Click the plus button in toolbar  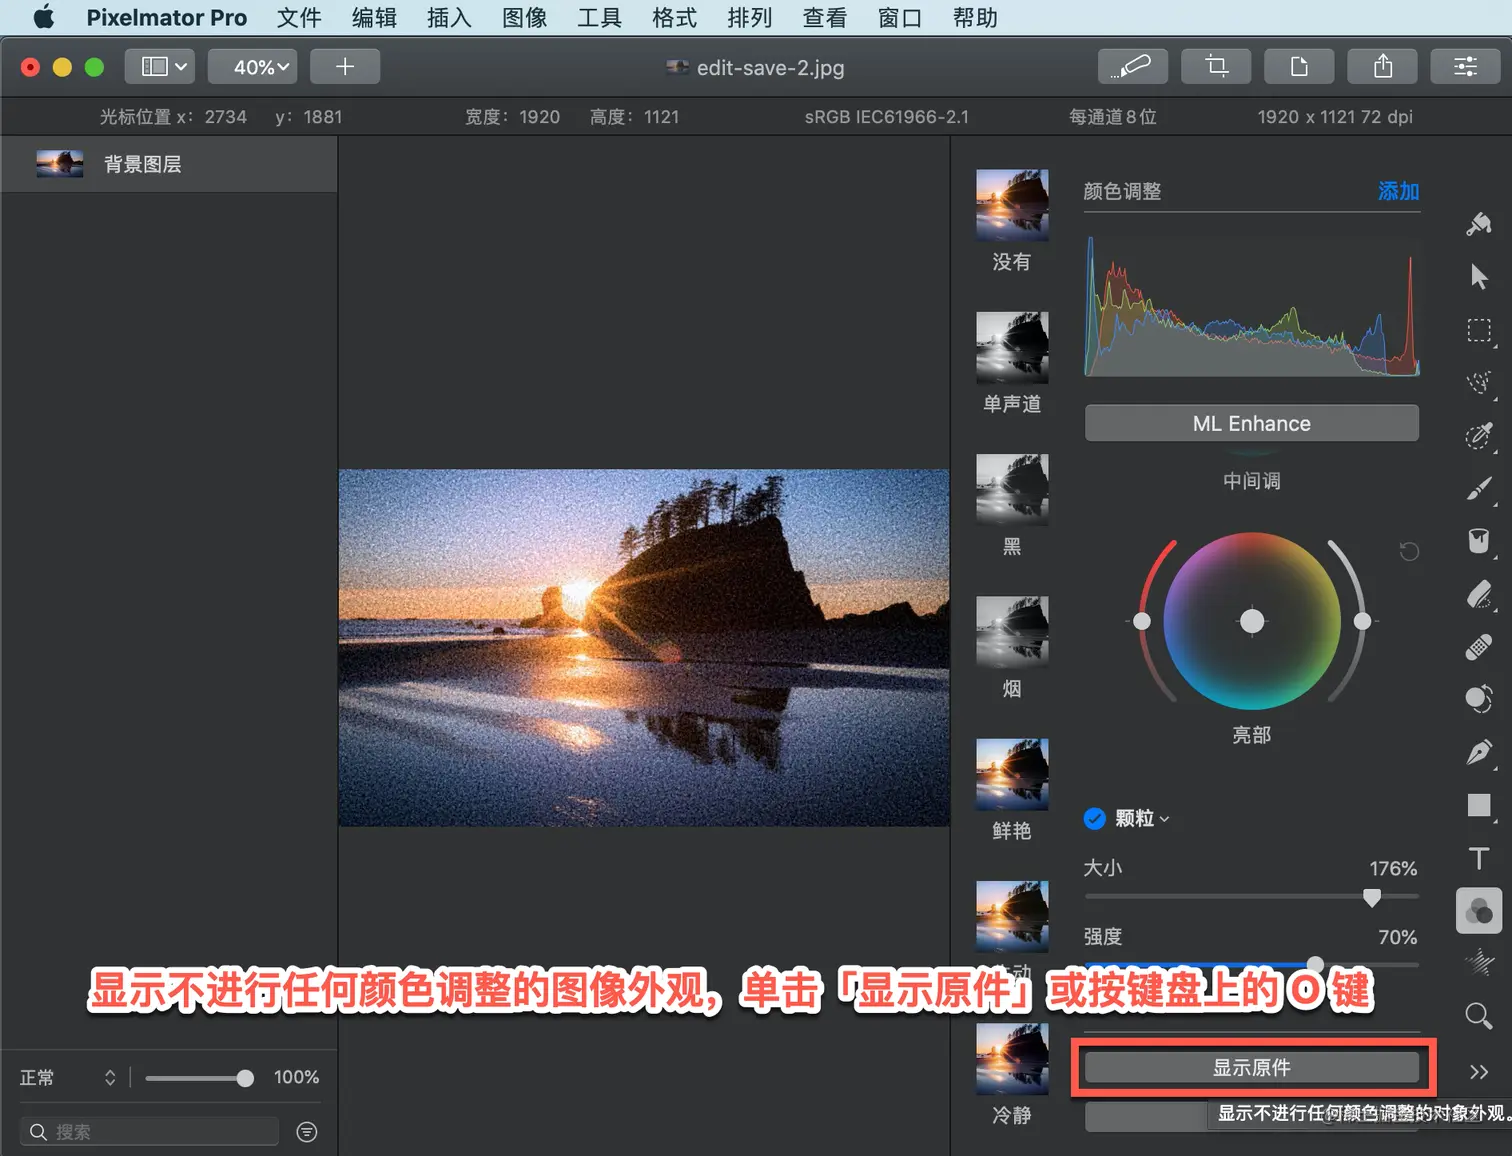pos(345,67)
